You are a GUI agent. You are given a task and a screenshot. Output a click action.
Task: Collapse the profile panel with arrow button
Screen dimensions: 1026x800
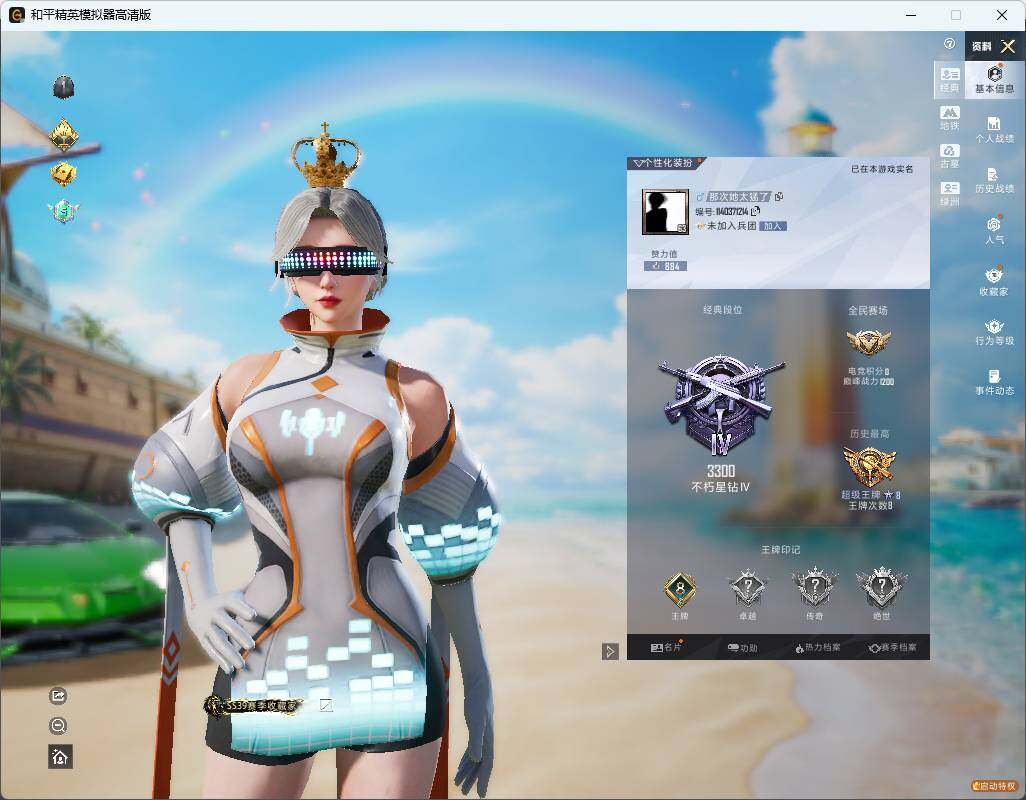pos(610,651)
